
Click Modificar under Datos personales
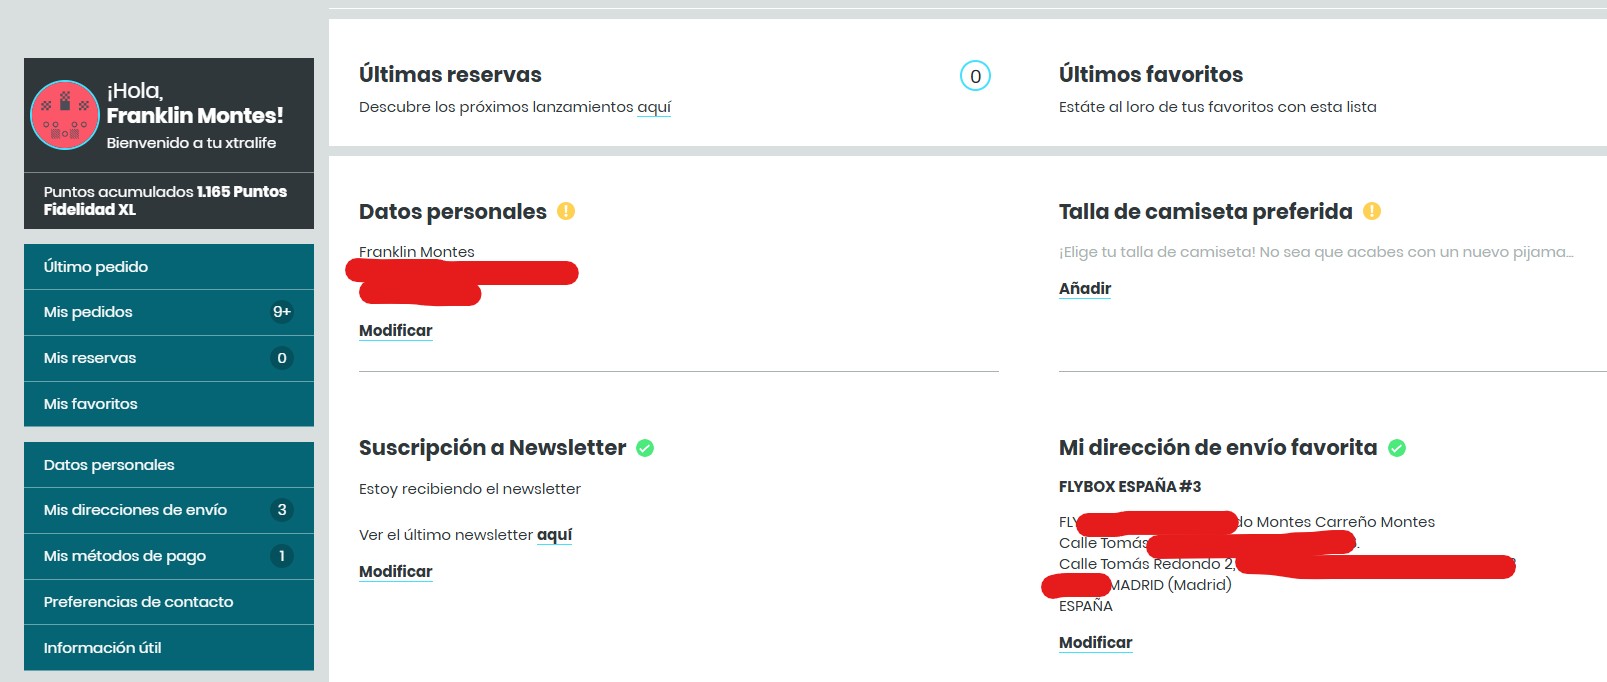(x=396, y=331)
